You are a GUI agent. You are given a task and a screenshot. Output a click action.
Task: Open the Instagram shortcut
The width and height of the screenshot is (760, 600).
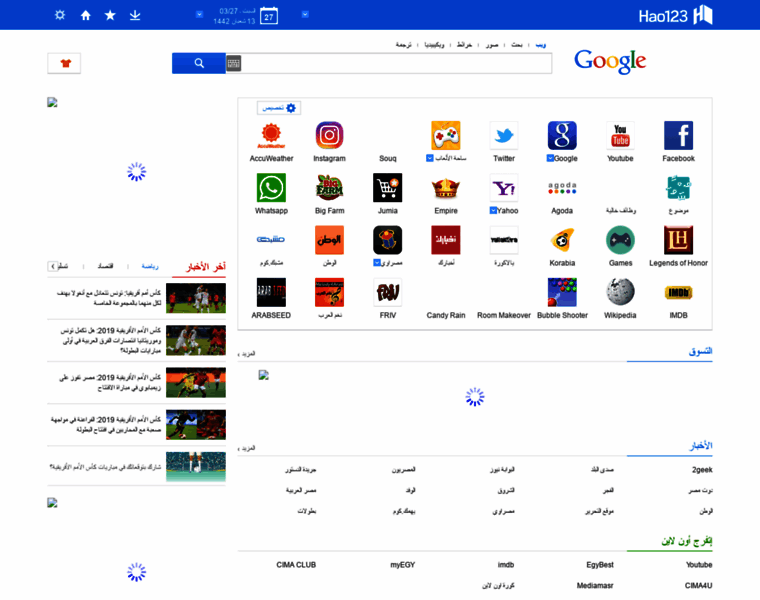330,135
